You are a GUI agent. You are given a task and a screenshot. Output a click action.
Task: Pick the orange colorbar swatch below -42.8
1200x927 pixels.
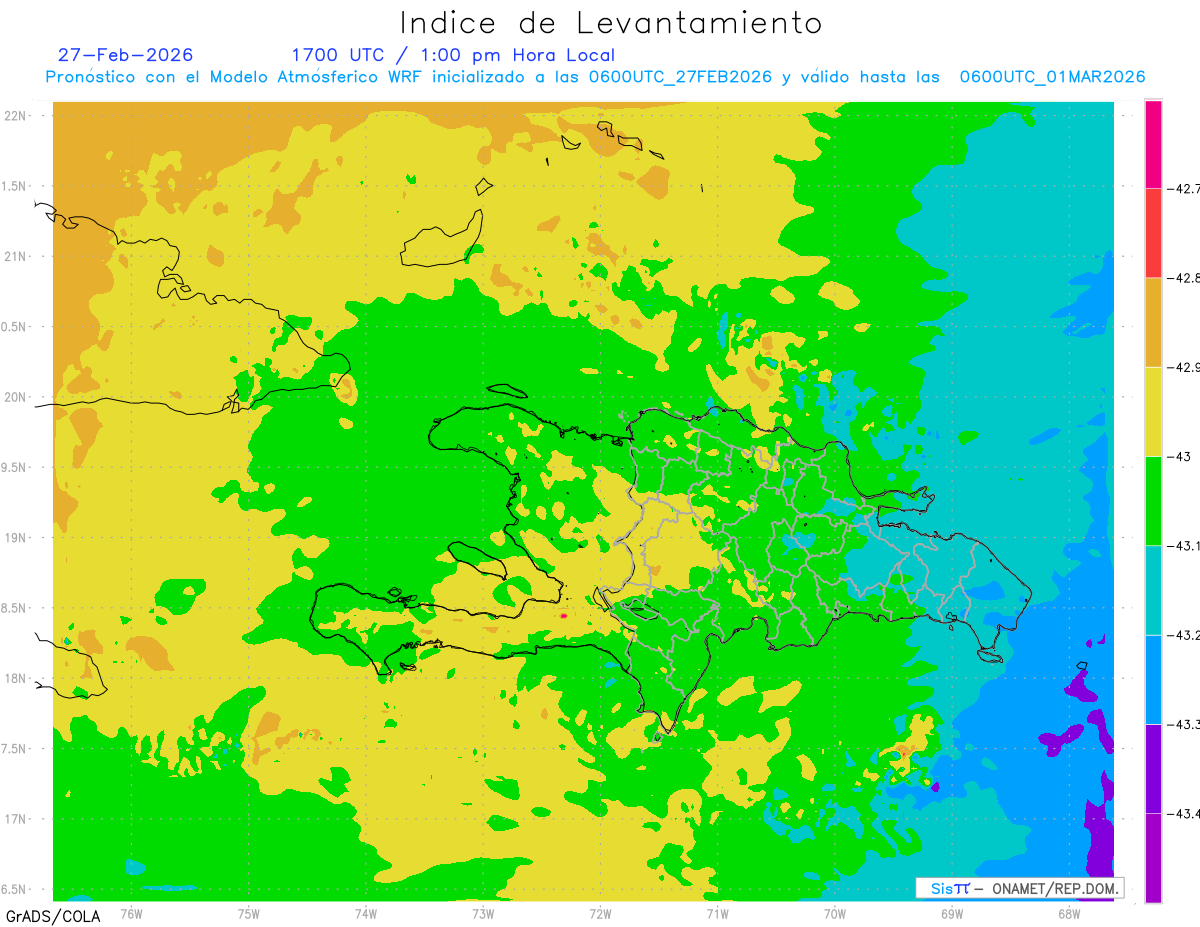pyautogui.click(x=1153, y=322)
